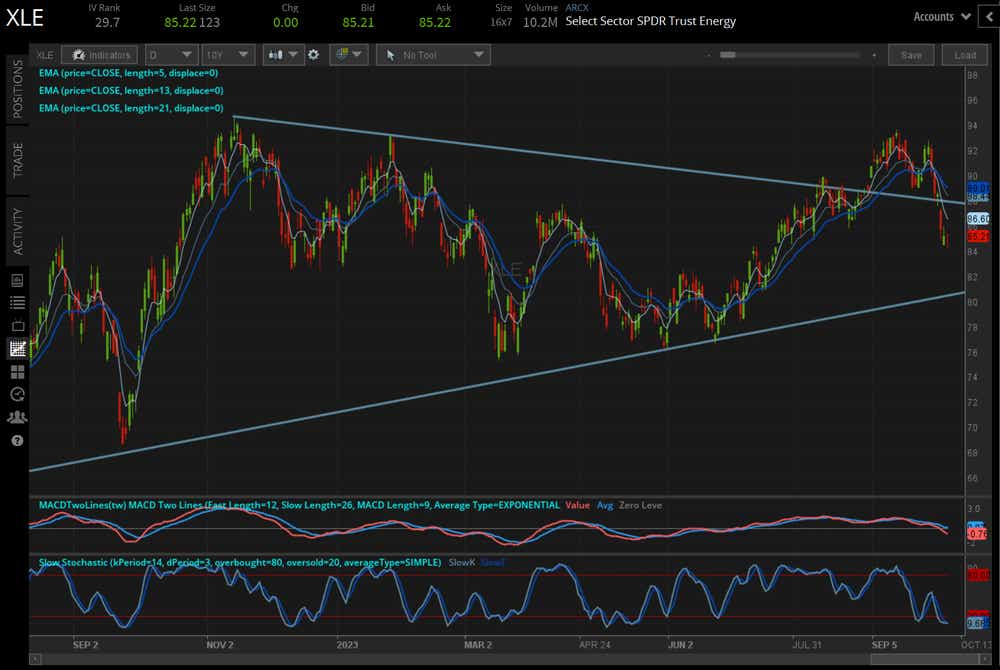
Task: Select the EMA length=13 study label
Action: coord(131,91)
